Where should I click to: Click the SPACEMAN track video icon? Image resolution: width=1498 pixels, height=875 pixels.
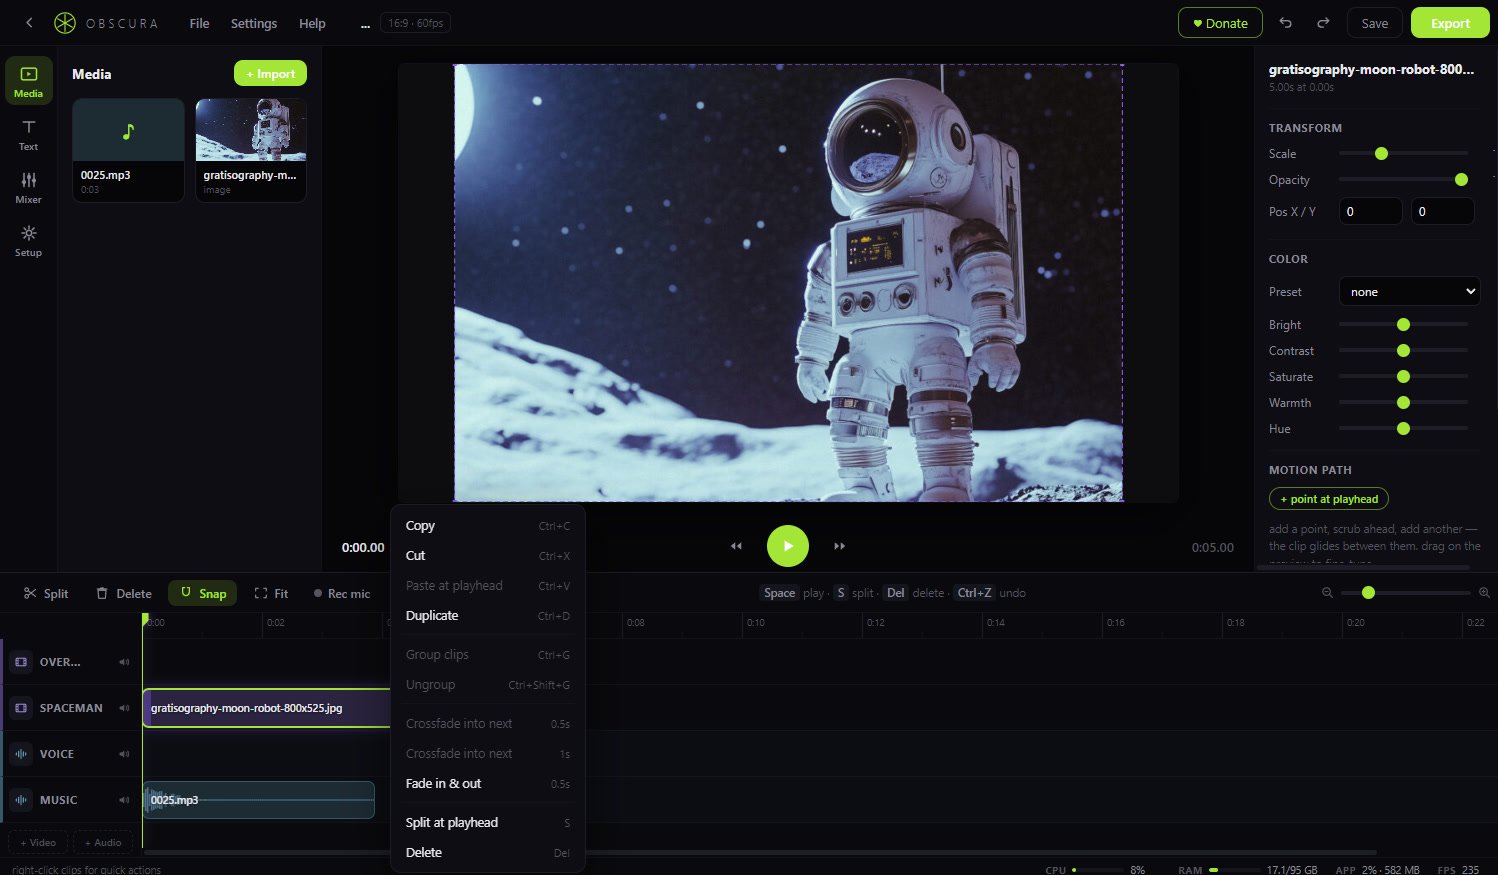[21, 708]
